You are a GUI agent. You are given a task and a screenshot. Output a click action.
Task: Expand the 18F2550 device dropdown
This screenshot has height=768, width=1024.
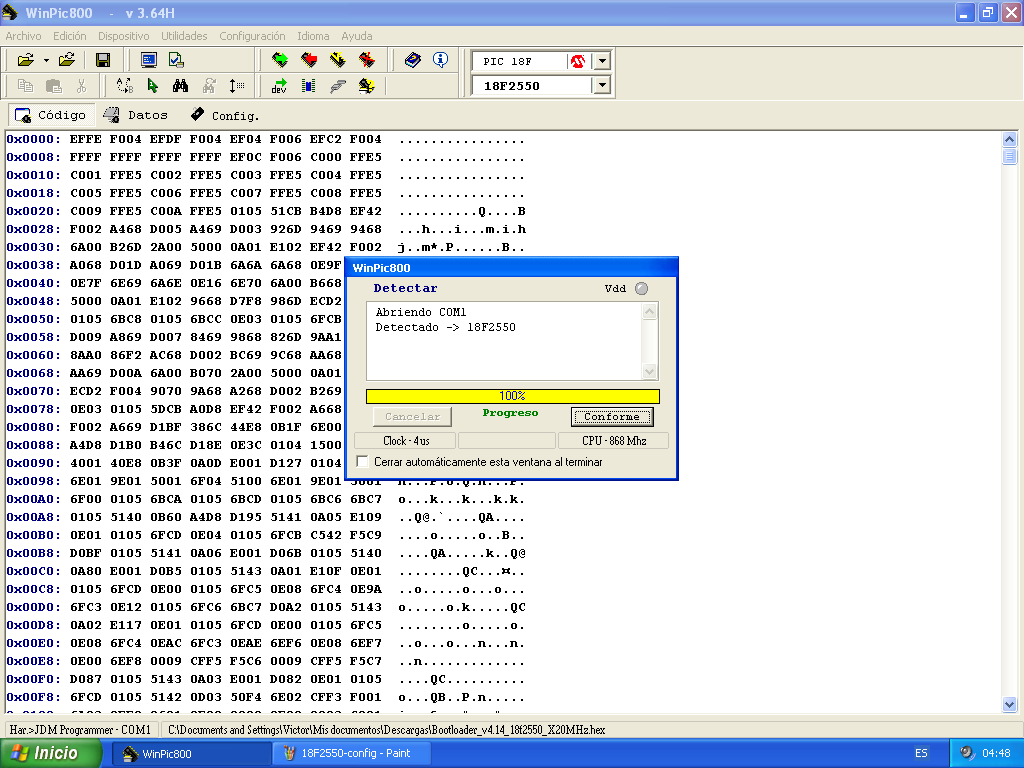click(x=602, y=86)
